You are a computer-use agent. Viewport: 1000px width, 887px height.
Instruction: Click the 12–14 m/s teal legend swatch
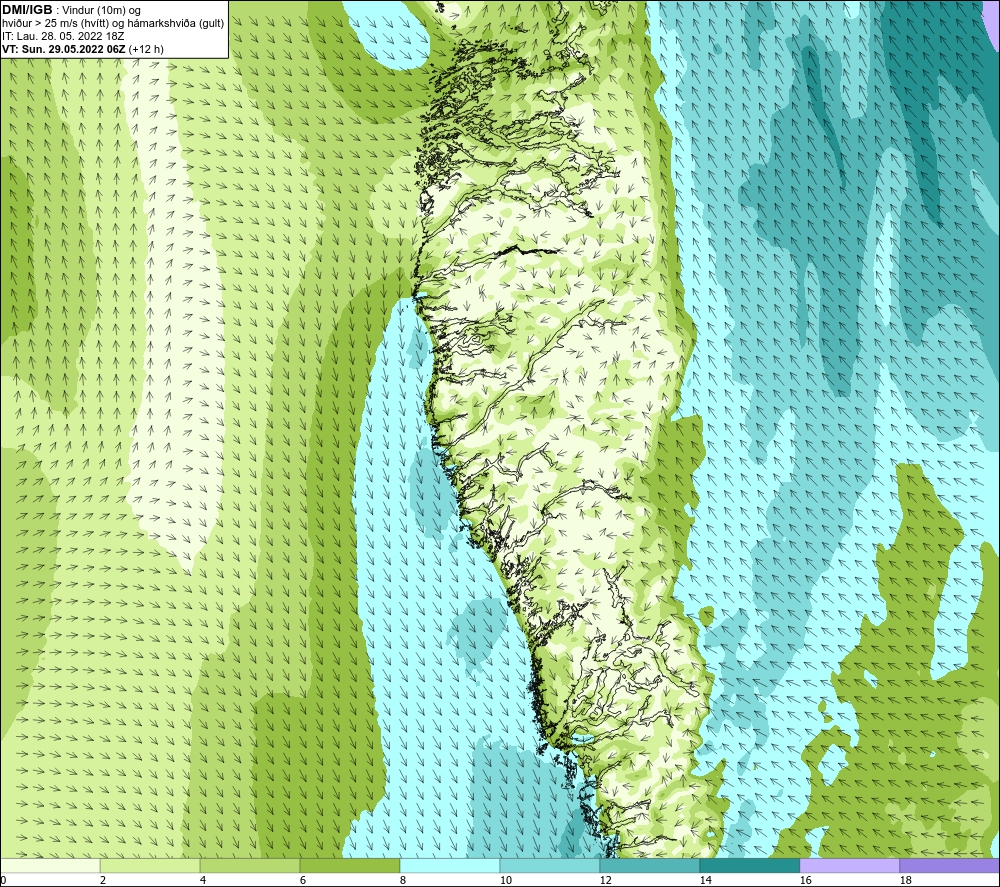tap(650, 865)
